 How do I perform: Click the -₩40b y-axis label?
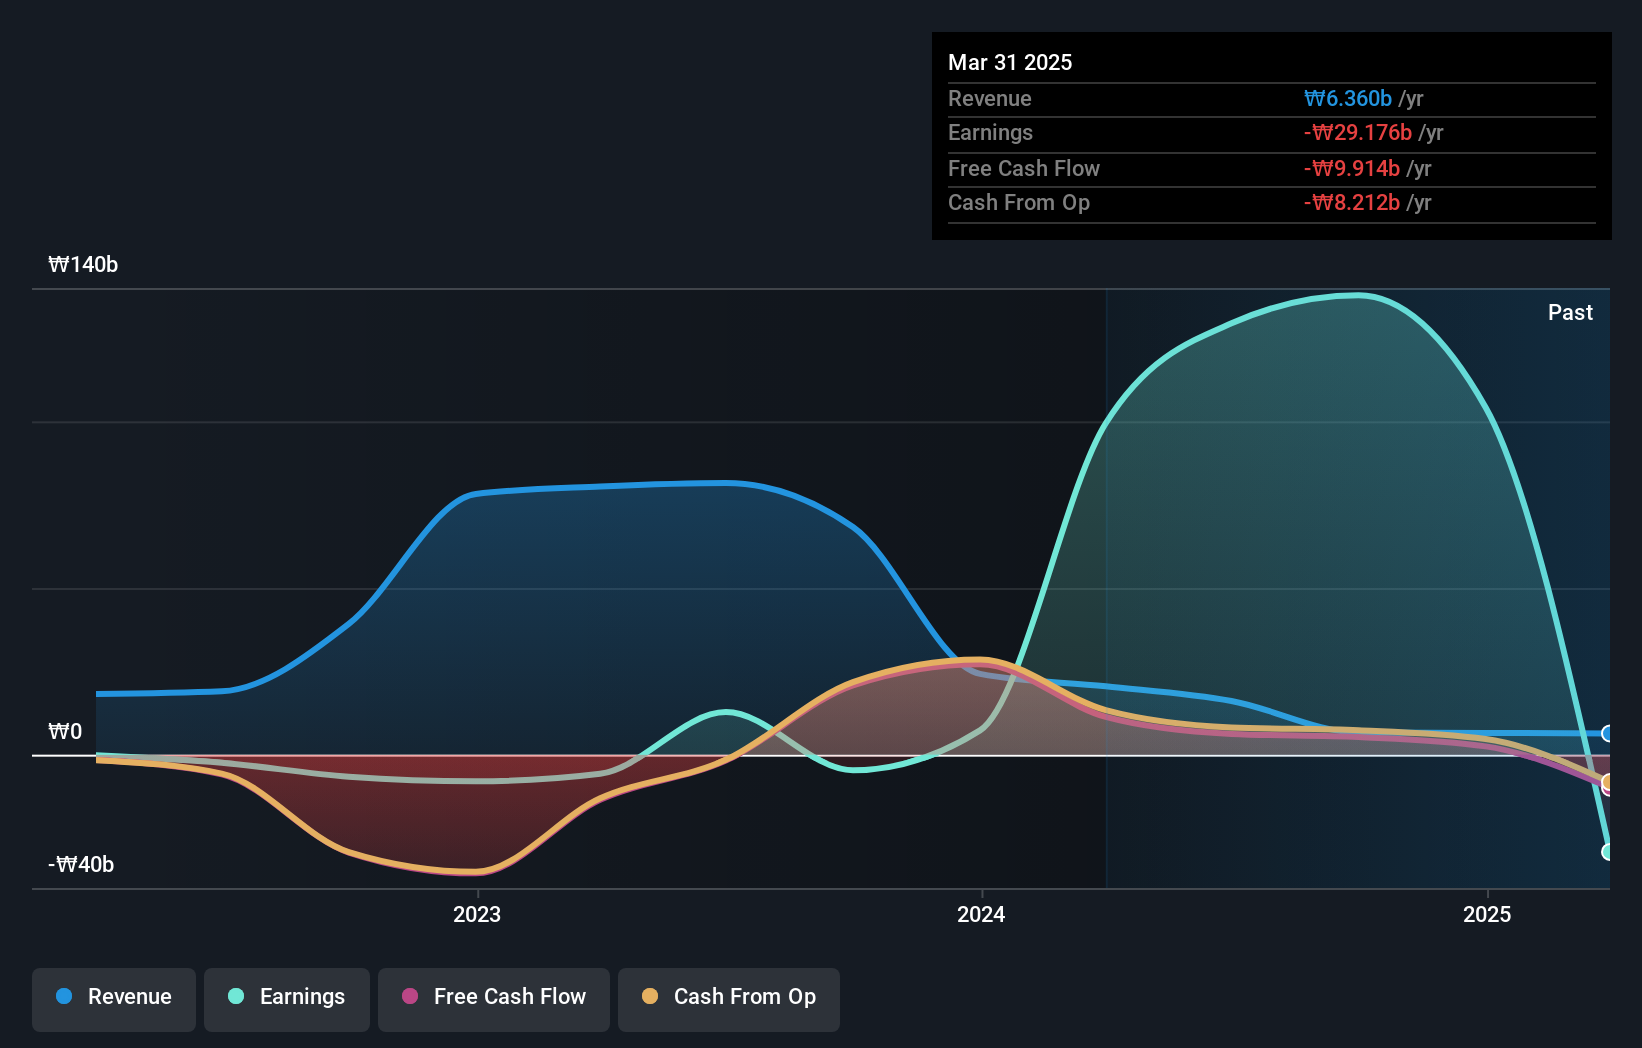click(81, 864)
